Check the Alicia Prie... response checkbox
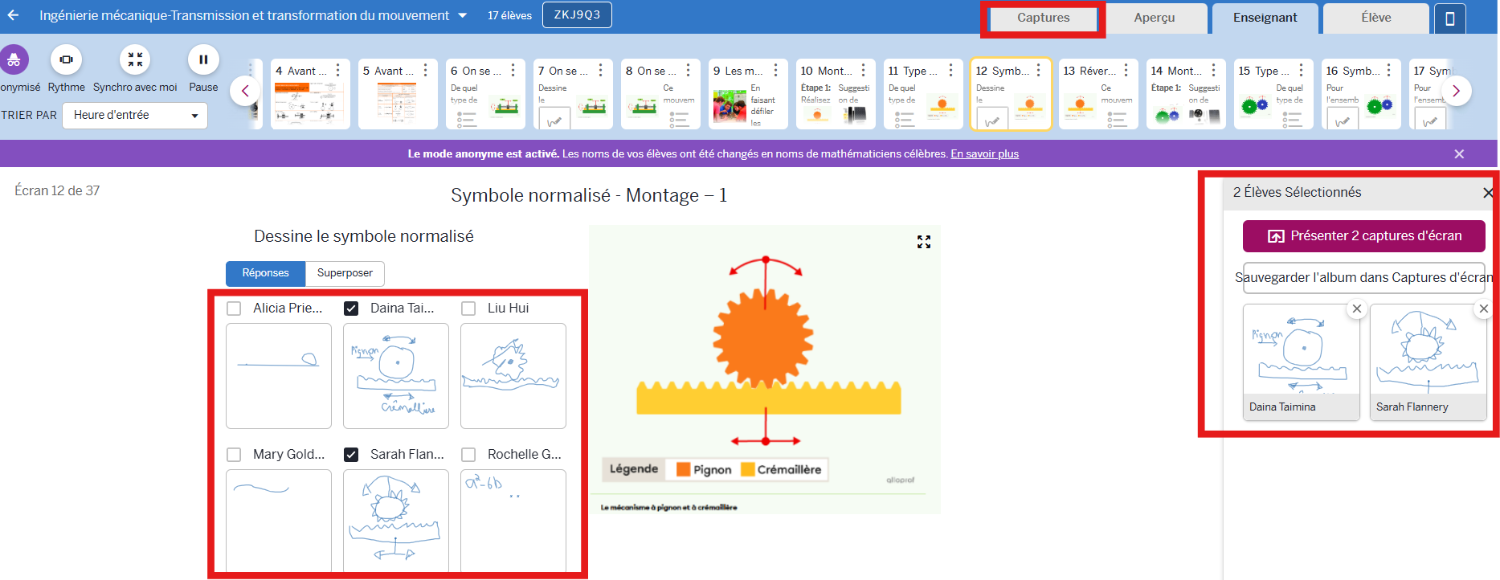Screen dimensions: 1500x580 [x=234, y=309]
